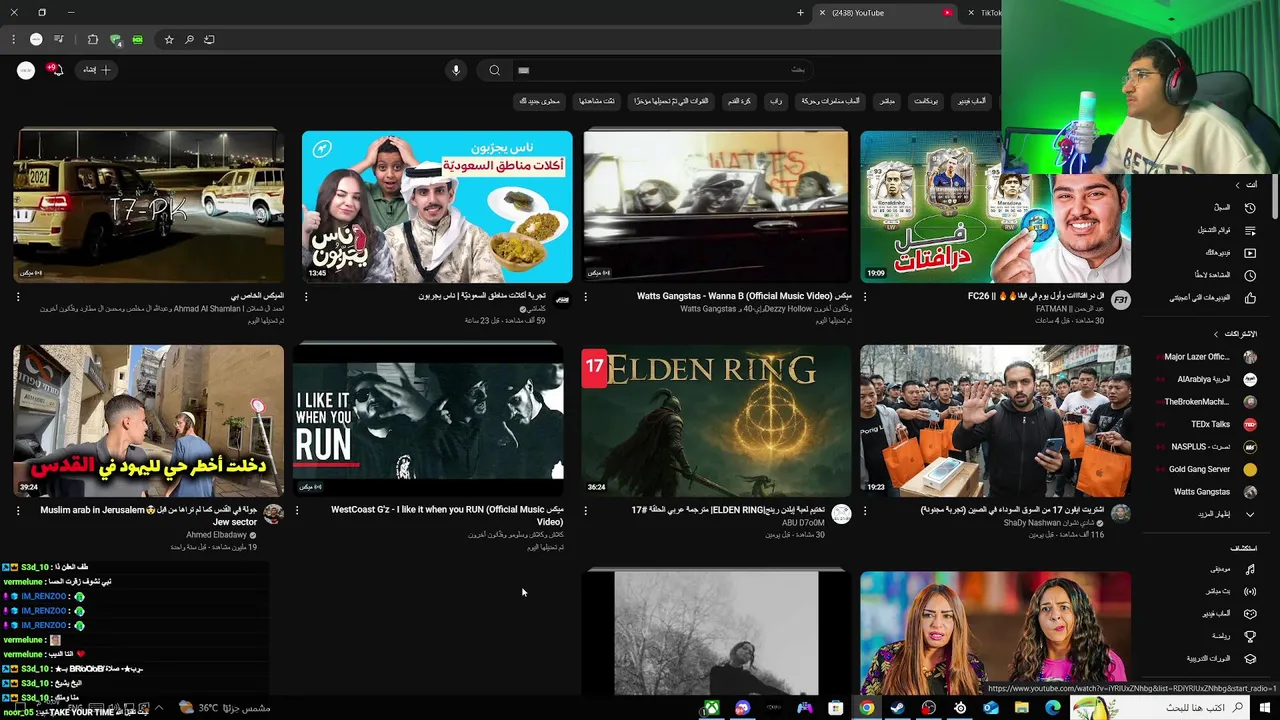1280x720 pixels.
Task: Open Muslim arab in Jerusalem thumbnail
Action: [148, 421]
